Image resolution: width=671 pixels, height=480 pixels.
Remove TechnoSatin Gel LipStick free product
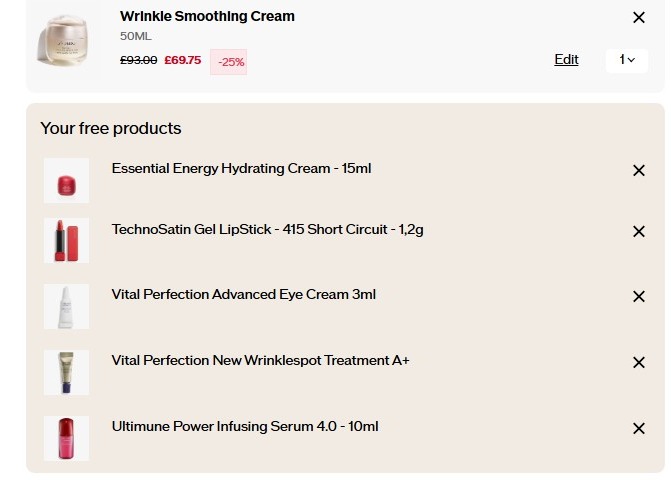point(639,232)
